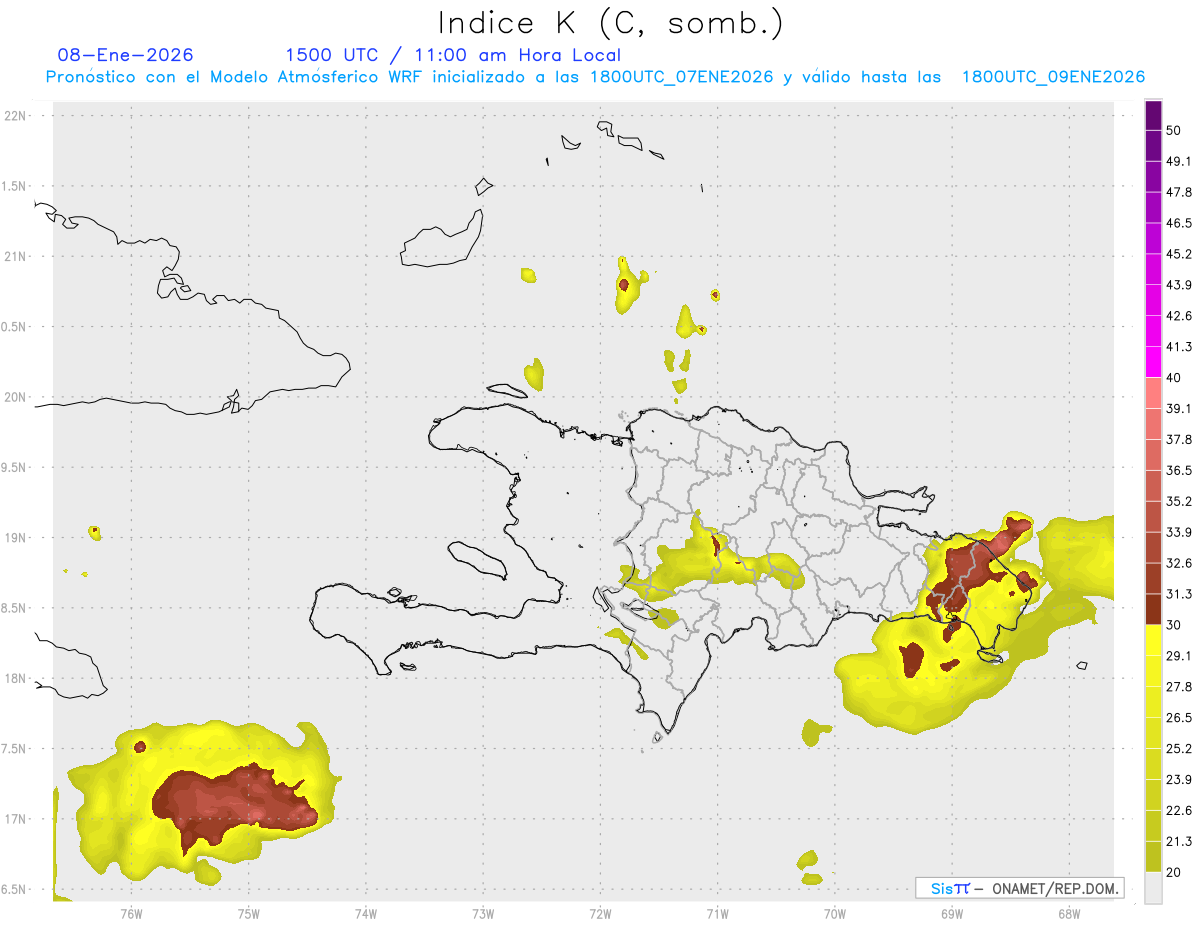Click the "17N" latitude label
1200x927 pixels.
(17, 819)
